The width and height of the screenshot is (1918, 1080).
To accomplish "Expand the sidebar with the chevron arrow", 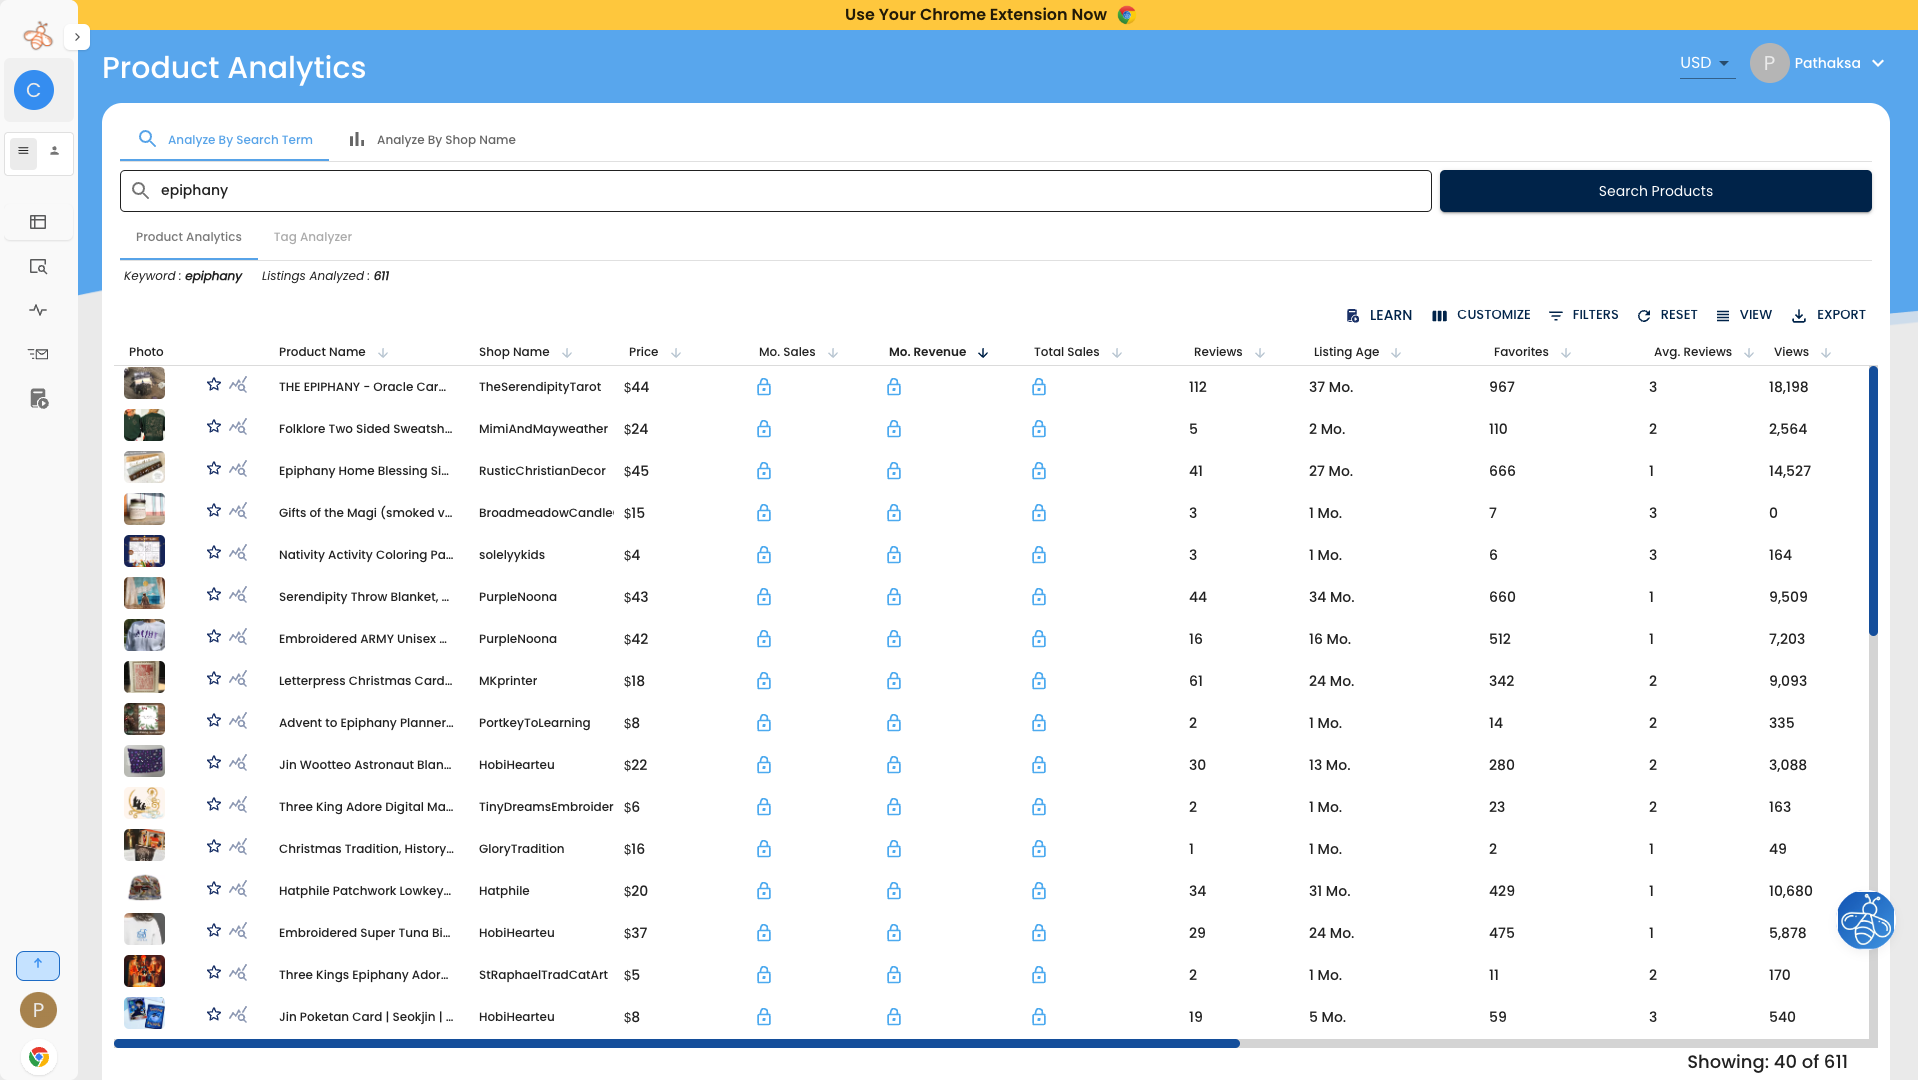I will (77, 37).
